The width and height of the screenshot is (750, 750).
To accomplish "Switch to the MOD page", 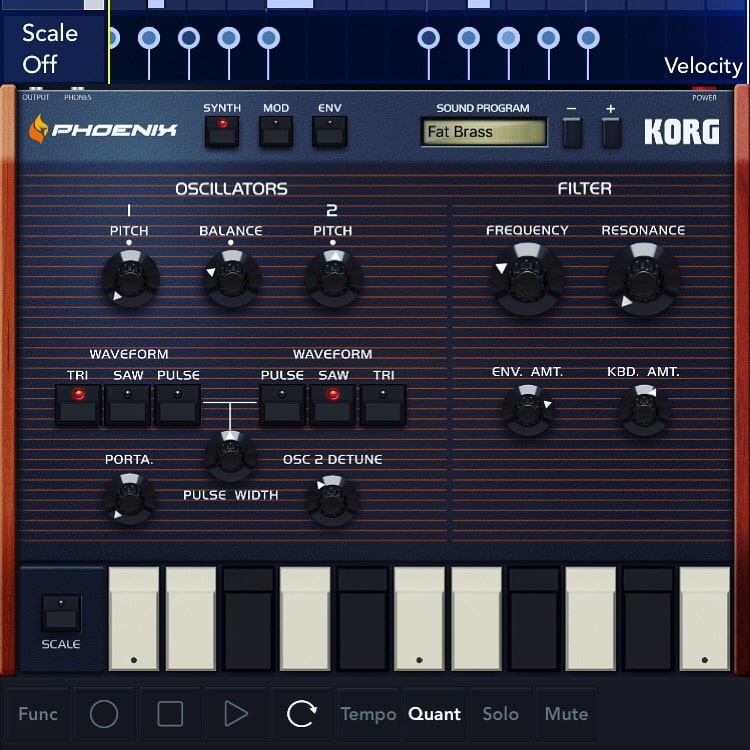I will click(276, 131).
